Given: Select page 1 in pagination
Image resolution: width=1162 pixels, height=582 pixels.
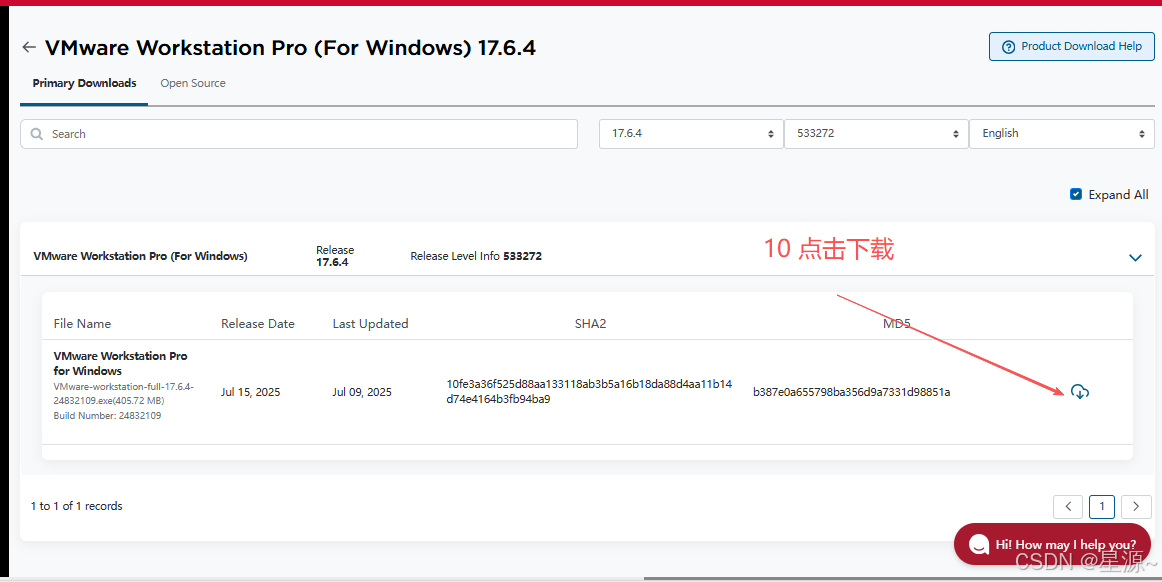Looking at the screenshot, I should (x=1102, y=506).
